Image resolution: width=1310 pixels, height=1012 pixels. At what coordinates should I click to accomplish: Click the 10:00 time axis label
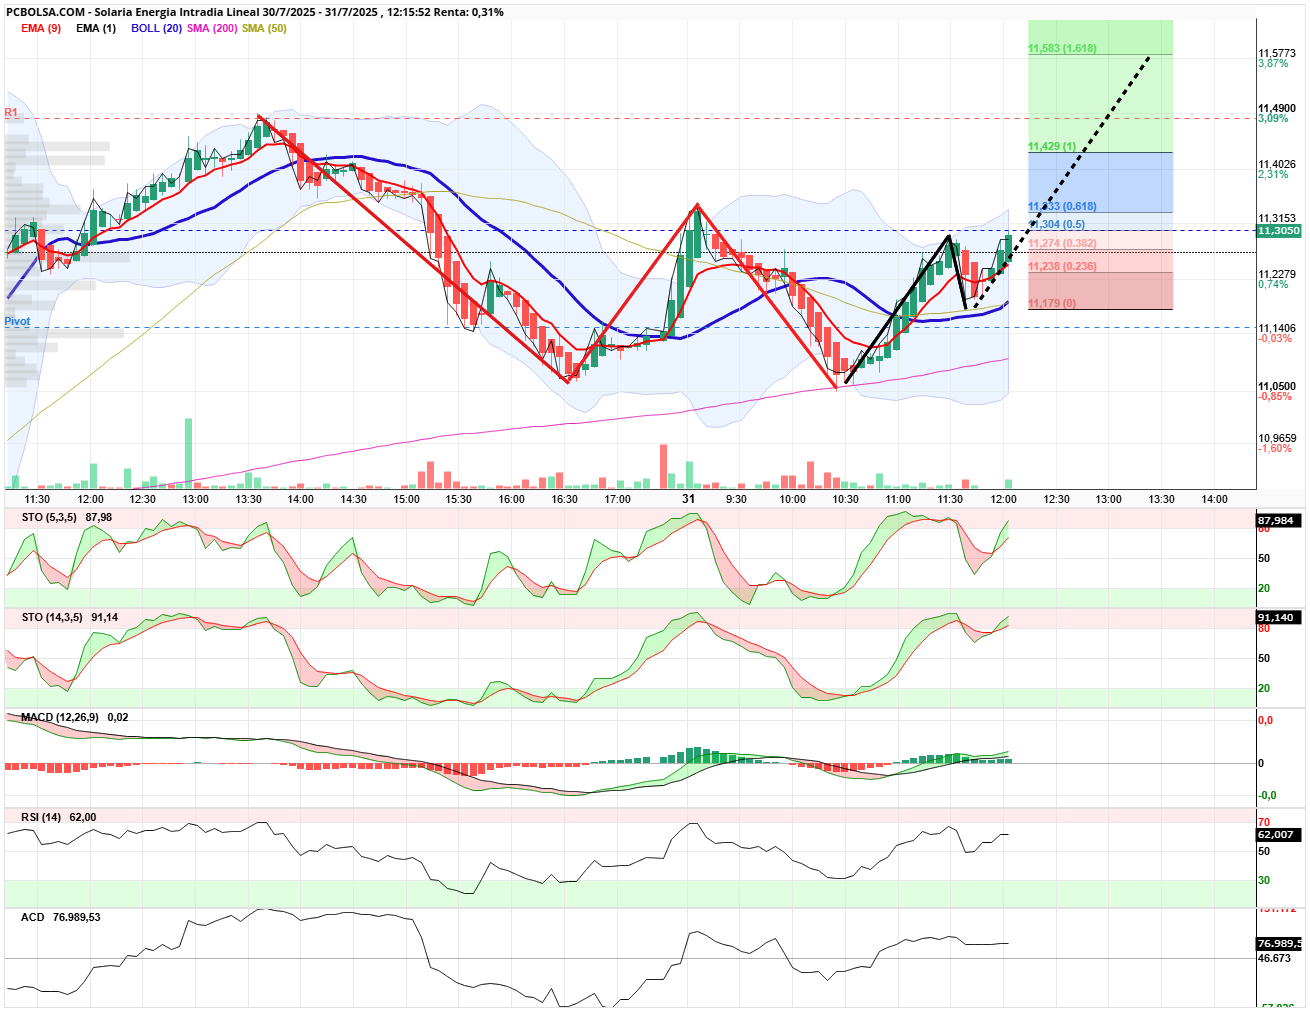792,499
